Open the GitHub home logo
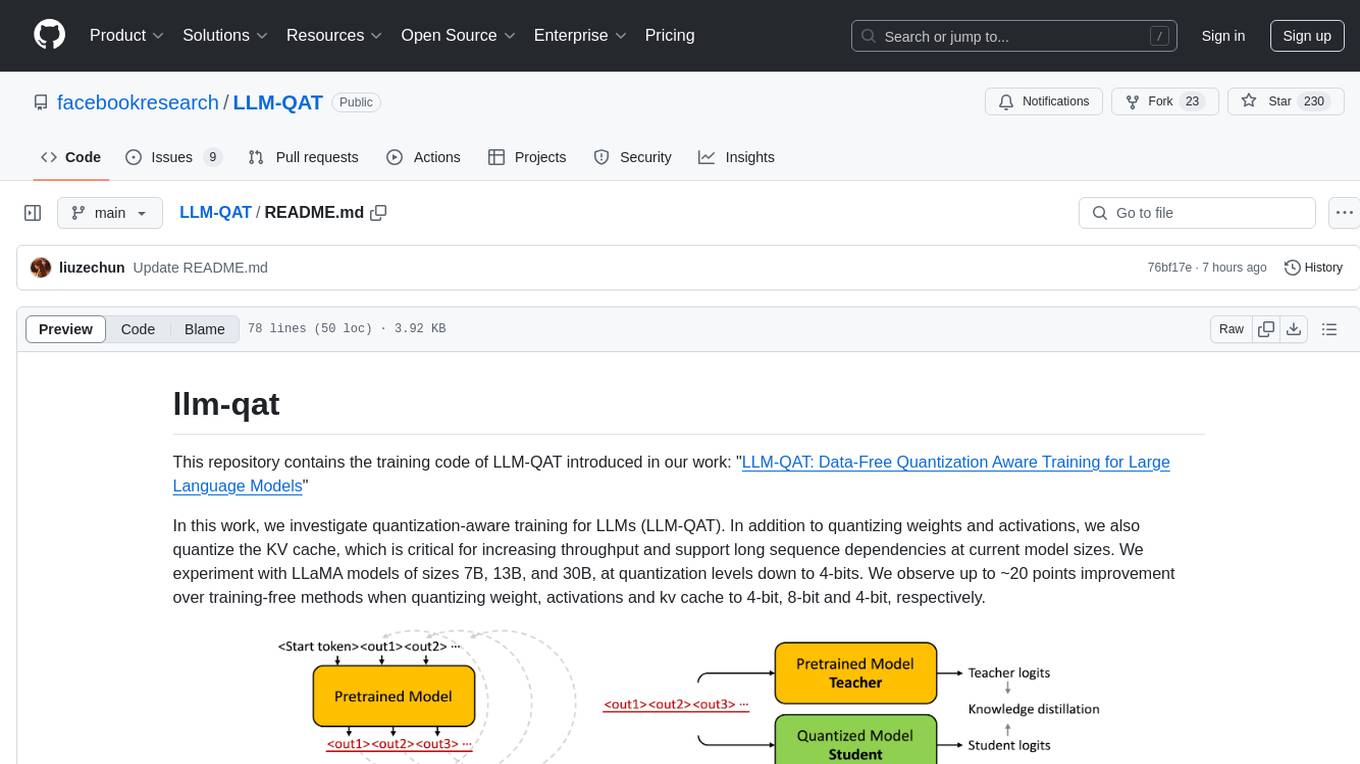 (50, 35)
